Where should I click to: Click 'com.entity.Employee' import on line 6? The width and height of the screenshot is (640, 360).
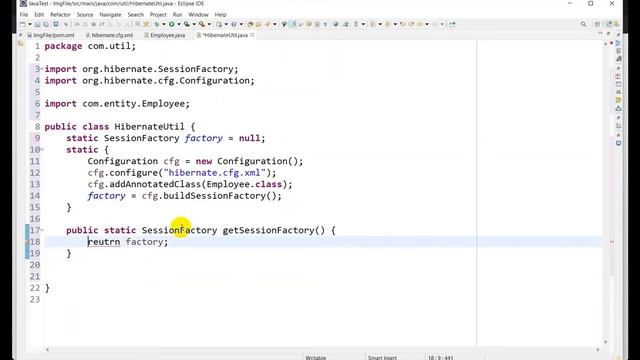[x=133, y=104]
